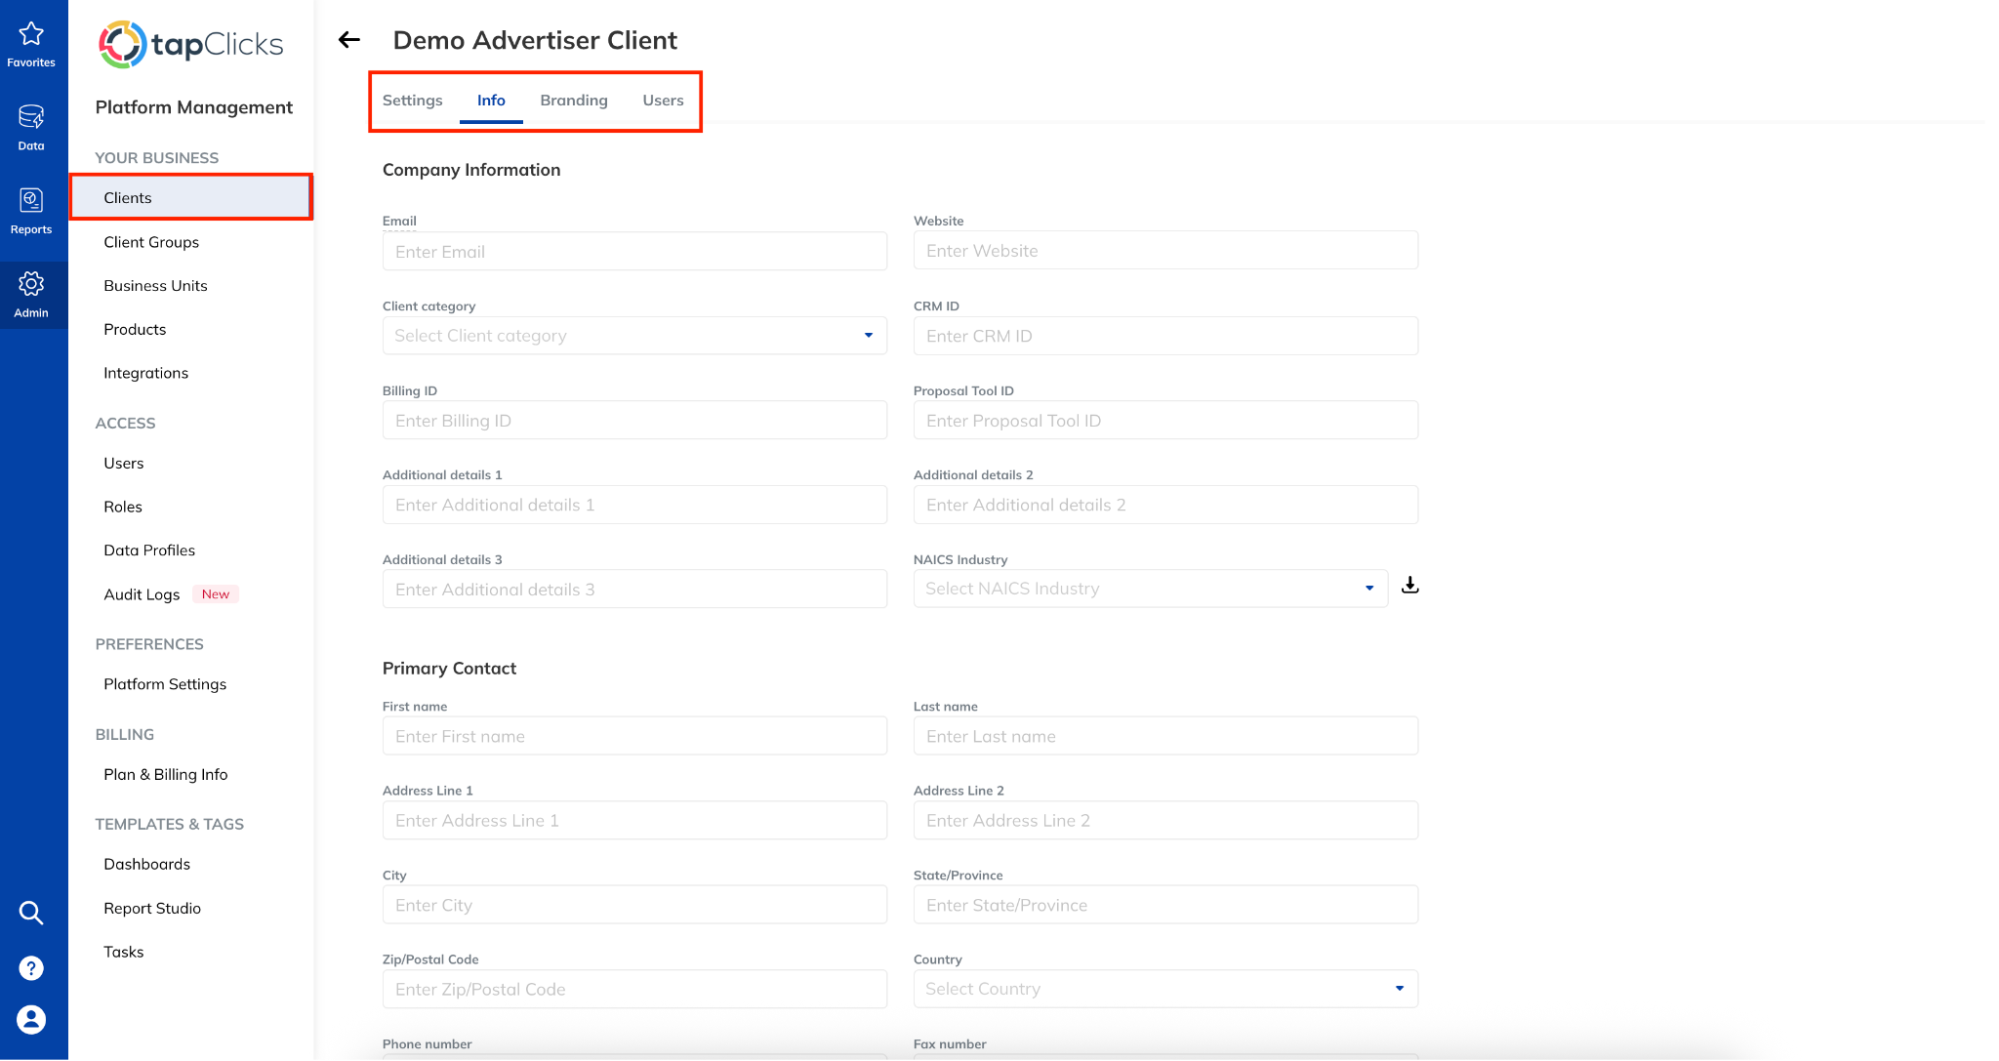Expand the NAICS Industry selector
Image resolution: width=1999 pixels, height=1061 pixels.
coord(1369,588)
